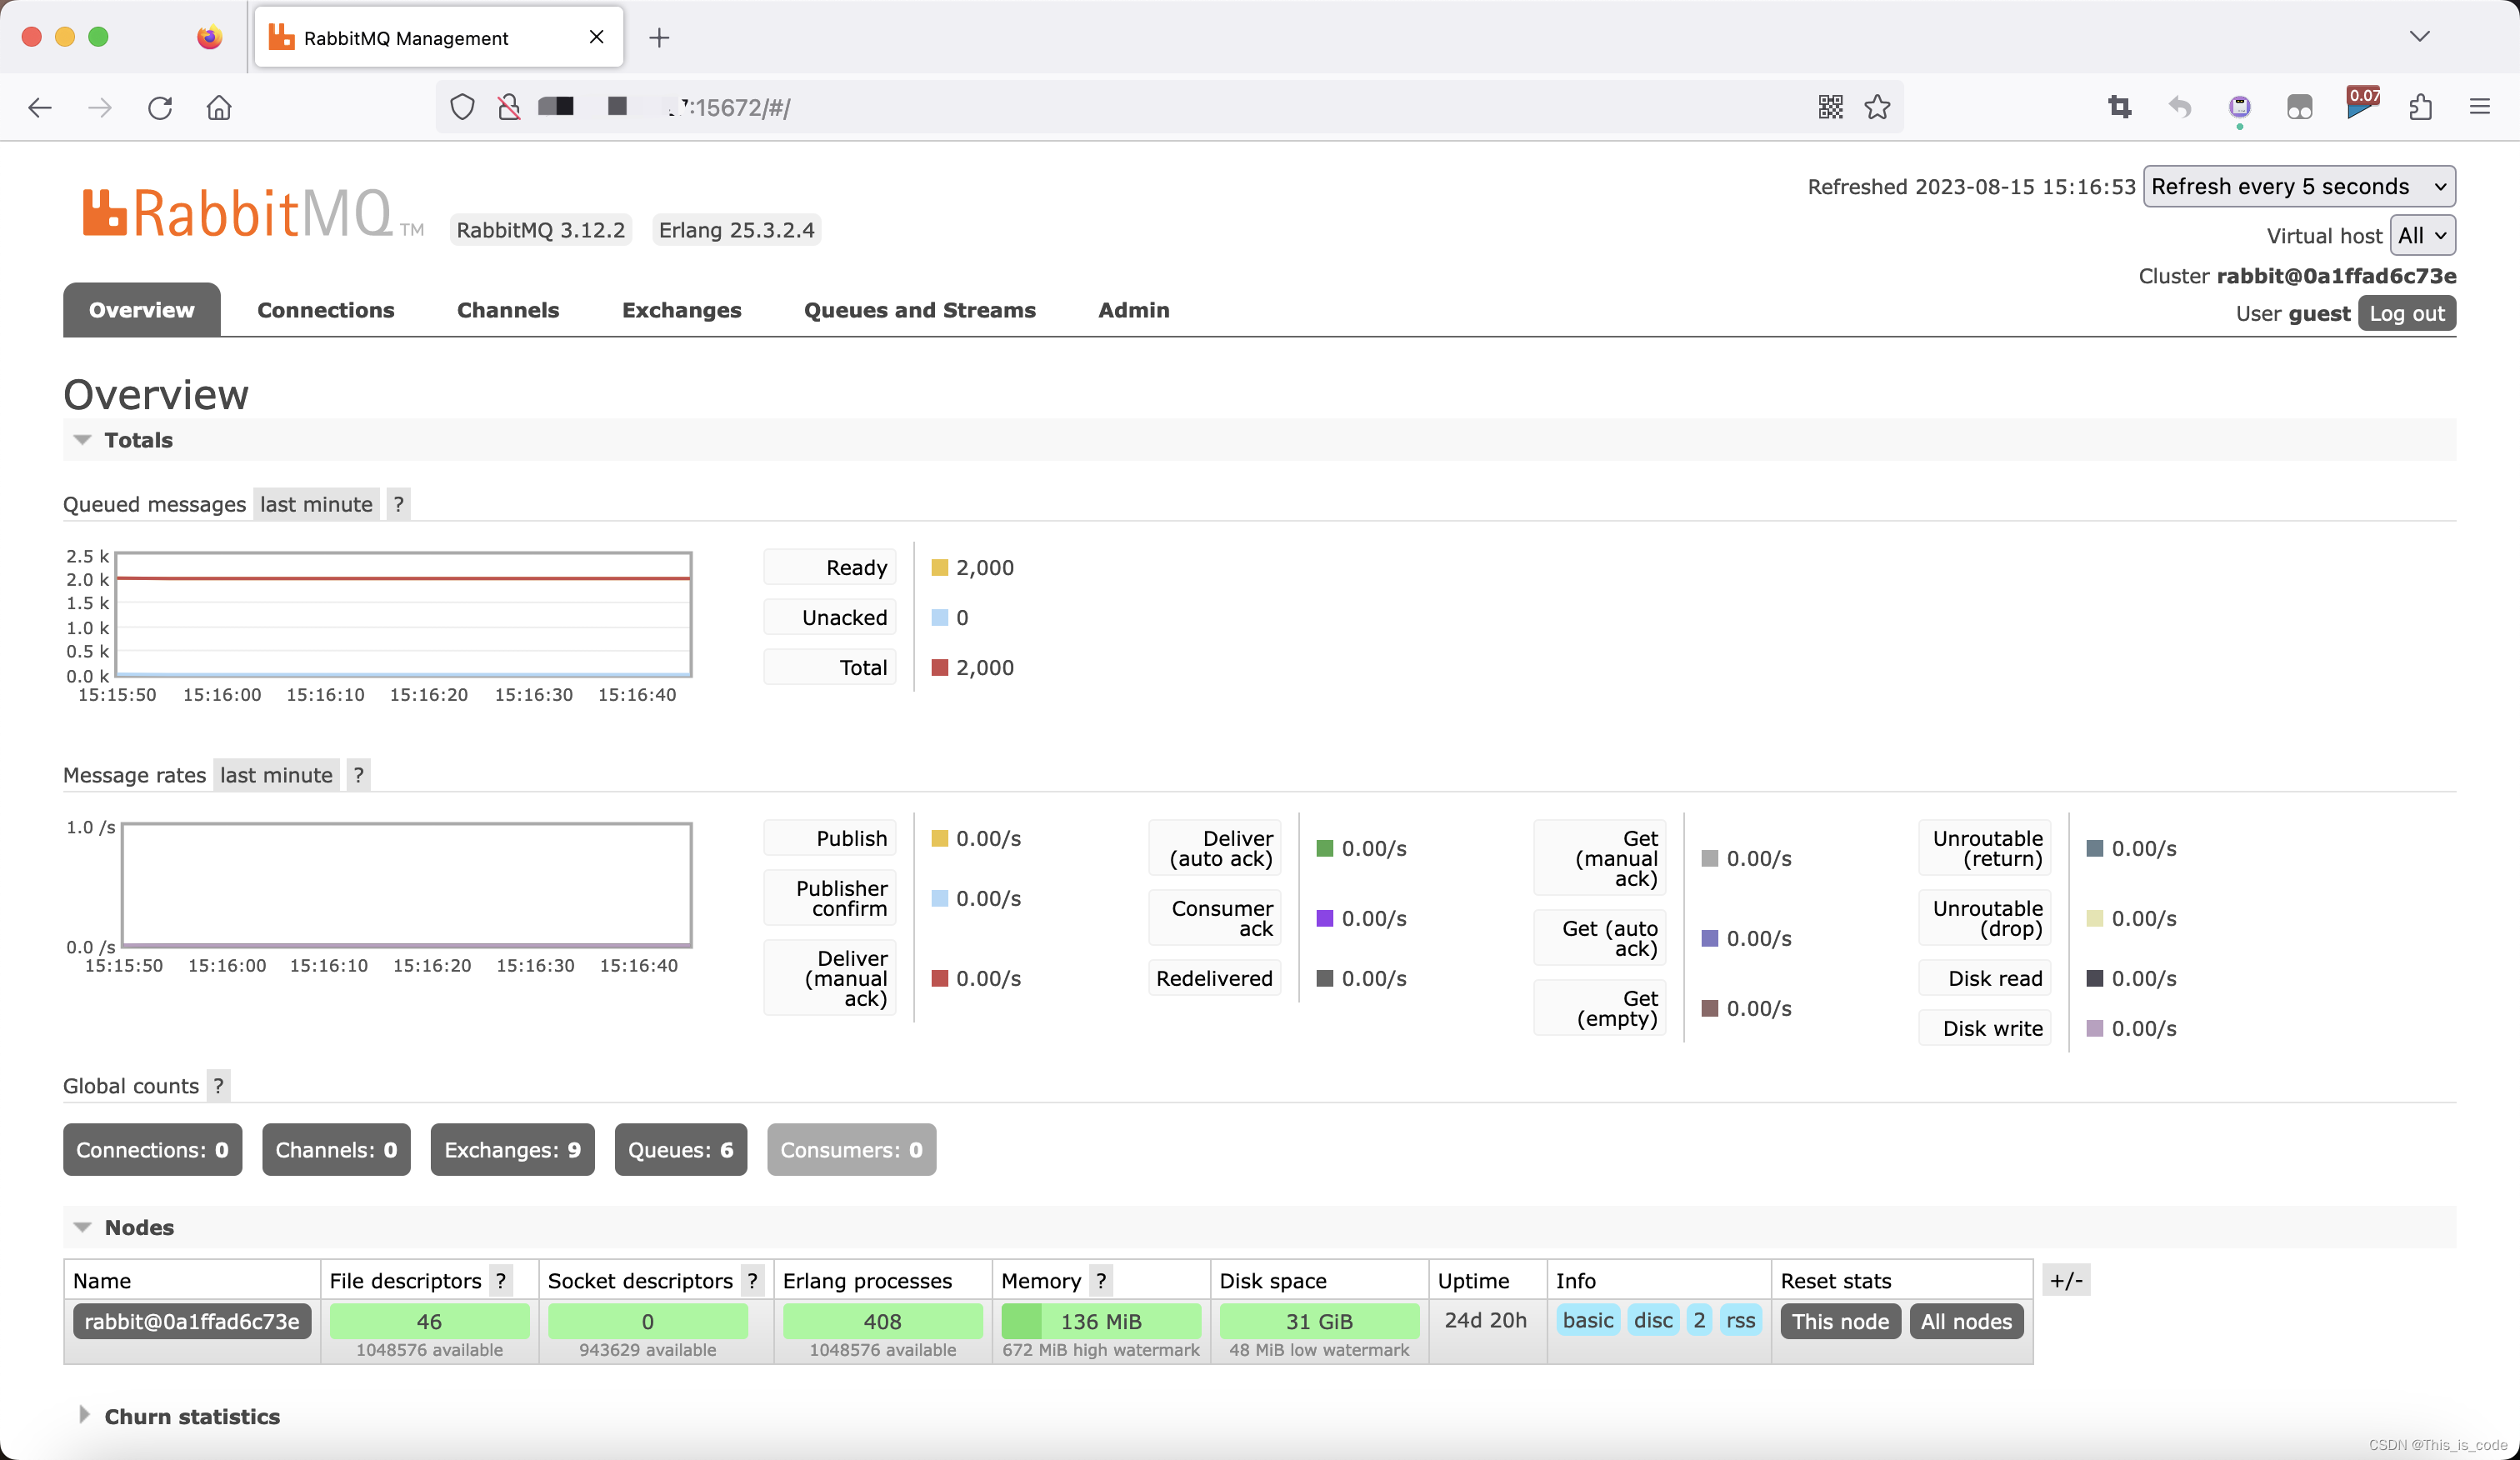Open the Virtual host All dropdown
This screenshot has height=1460, width=2520.
click(2422, 236)
